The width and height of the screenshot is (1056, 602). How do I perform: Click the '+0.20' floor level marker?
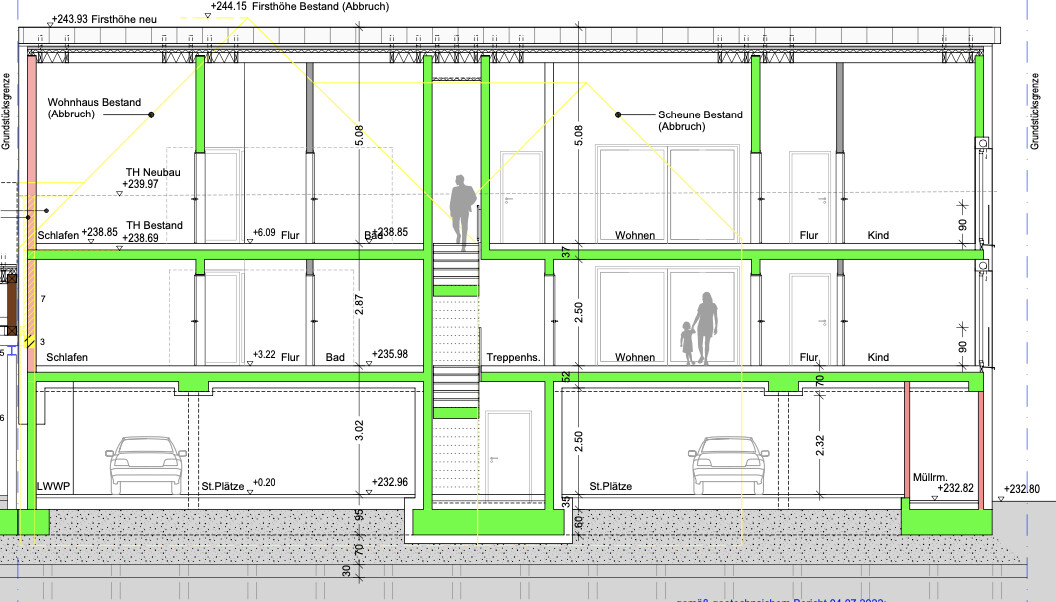264,483
